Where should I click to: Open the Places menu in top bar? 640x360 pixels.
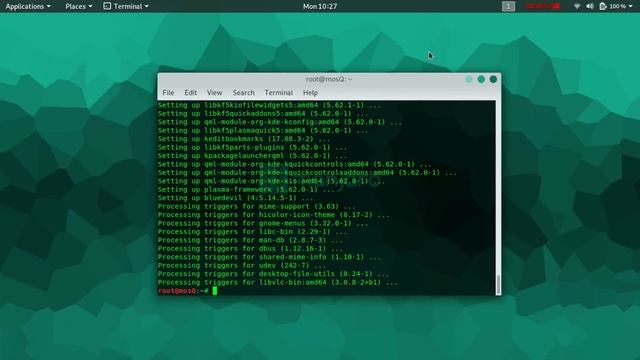[x=79, y=6]
